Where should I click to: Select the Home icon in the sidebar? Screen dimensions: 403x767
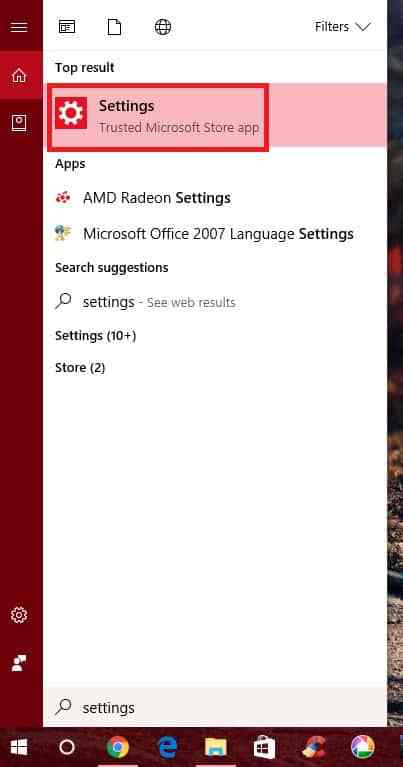point(19,75)
